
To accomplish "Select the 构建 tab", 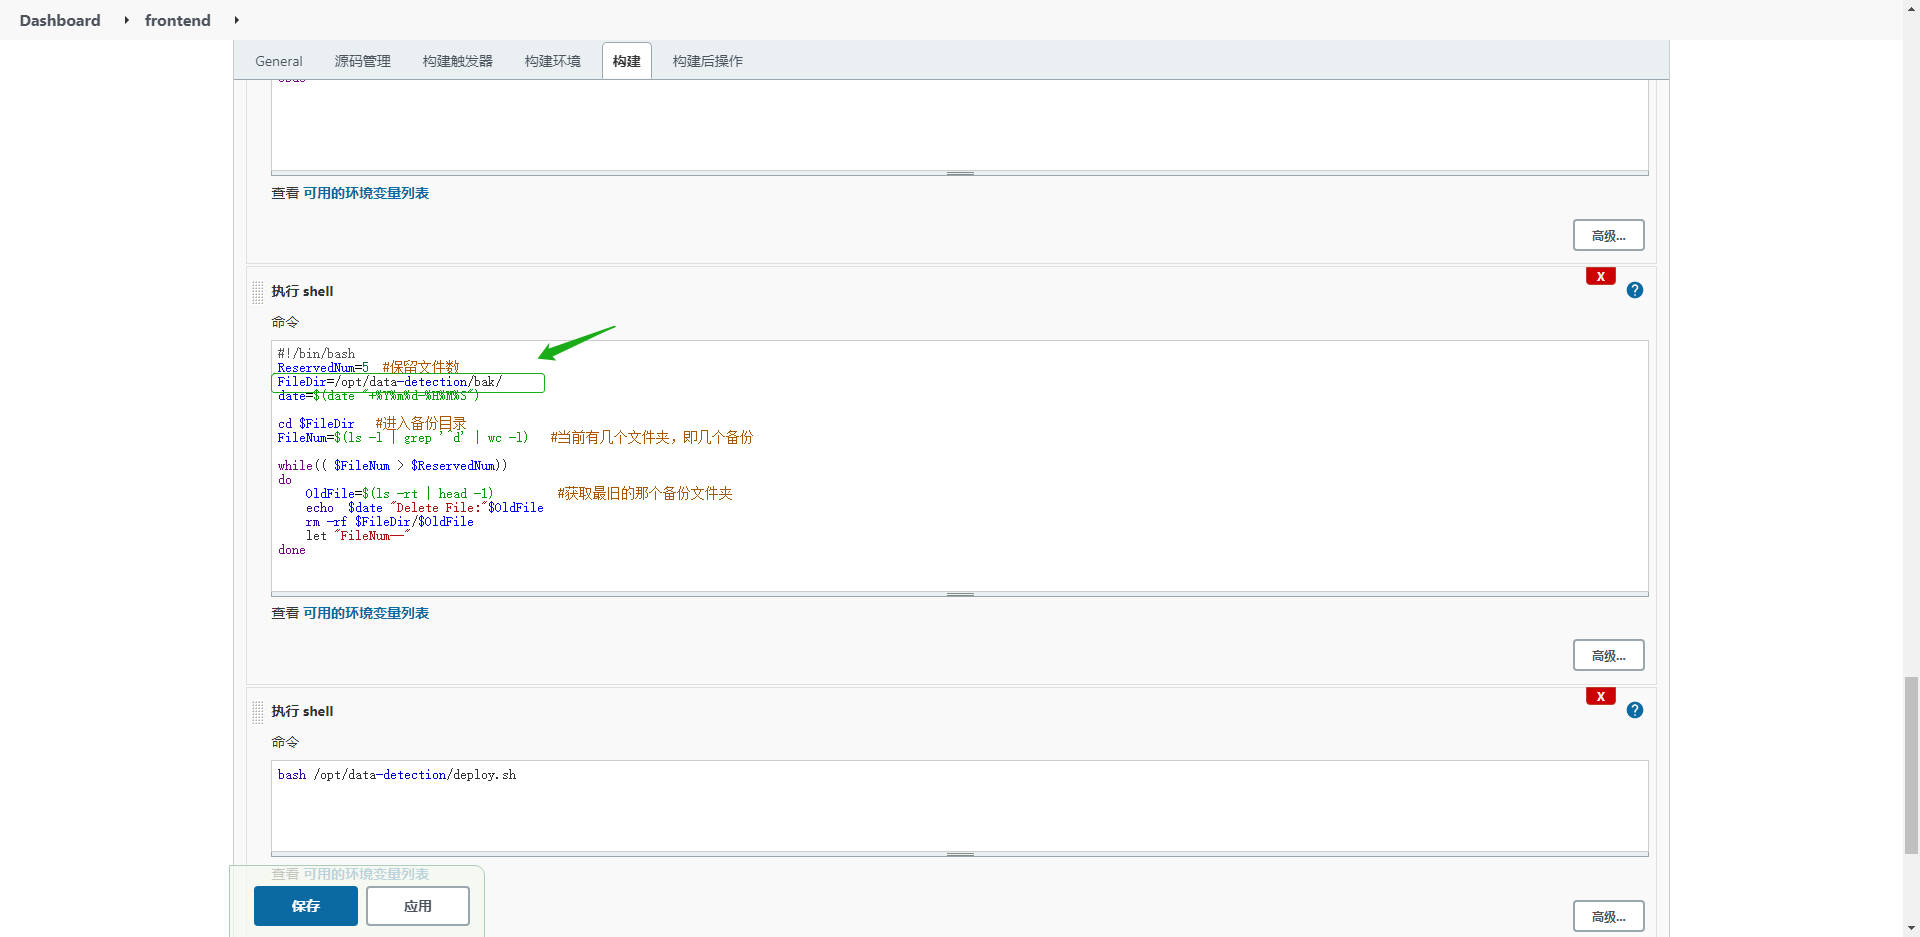I will click(627, 61).
